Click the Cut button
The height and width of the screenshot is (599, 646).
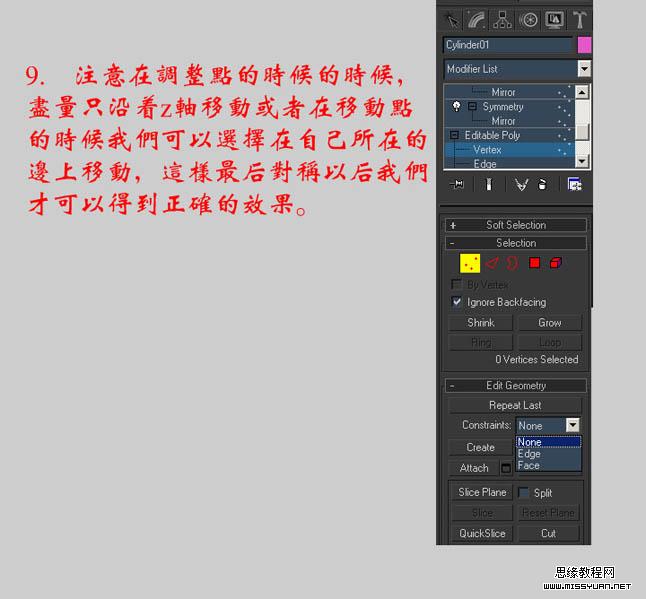coord(548,533)
